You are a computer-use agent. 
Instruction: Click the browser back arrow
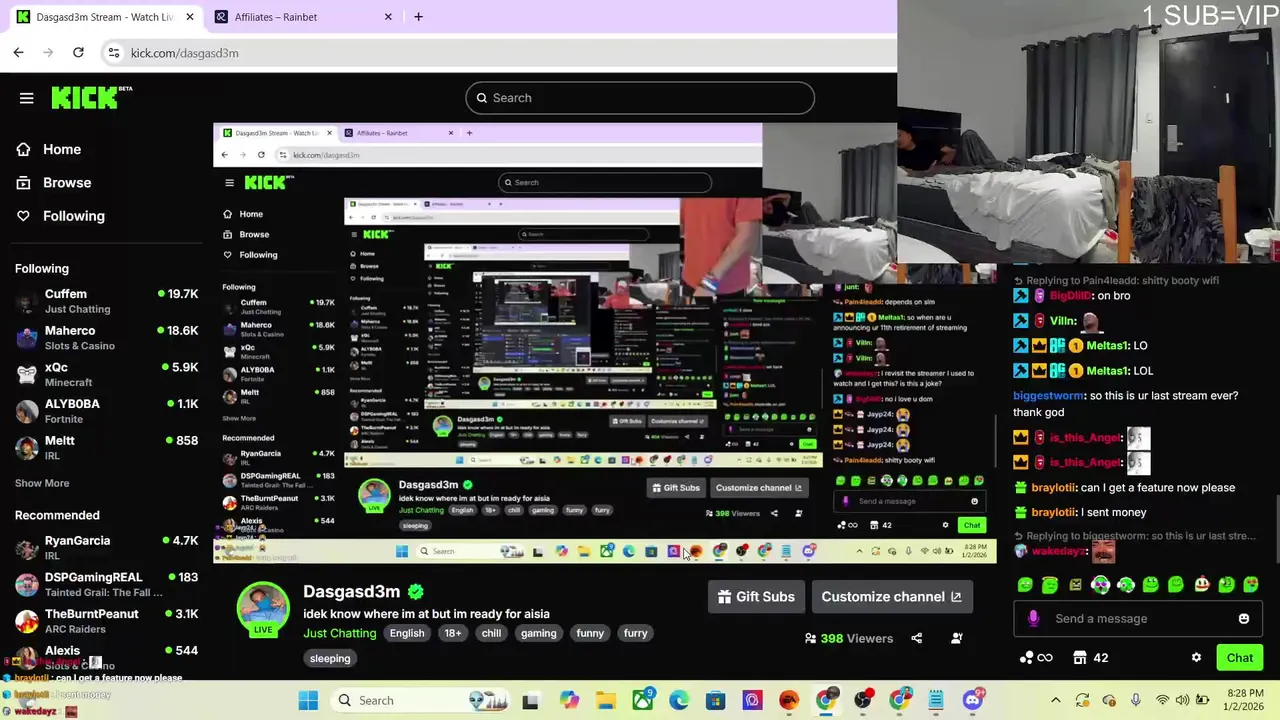[x=19, y=53]
